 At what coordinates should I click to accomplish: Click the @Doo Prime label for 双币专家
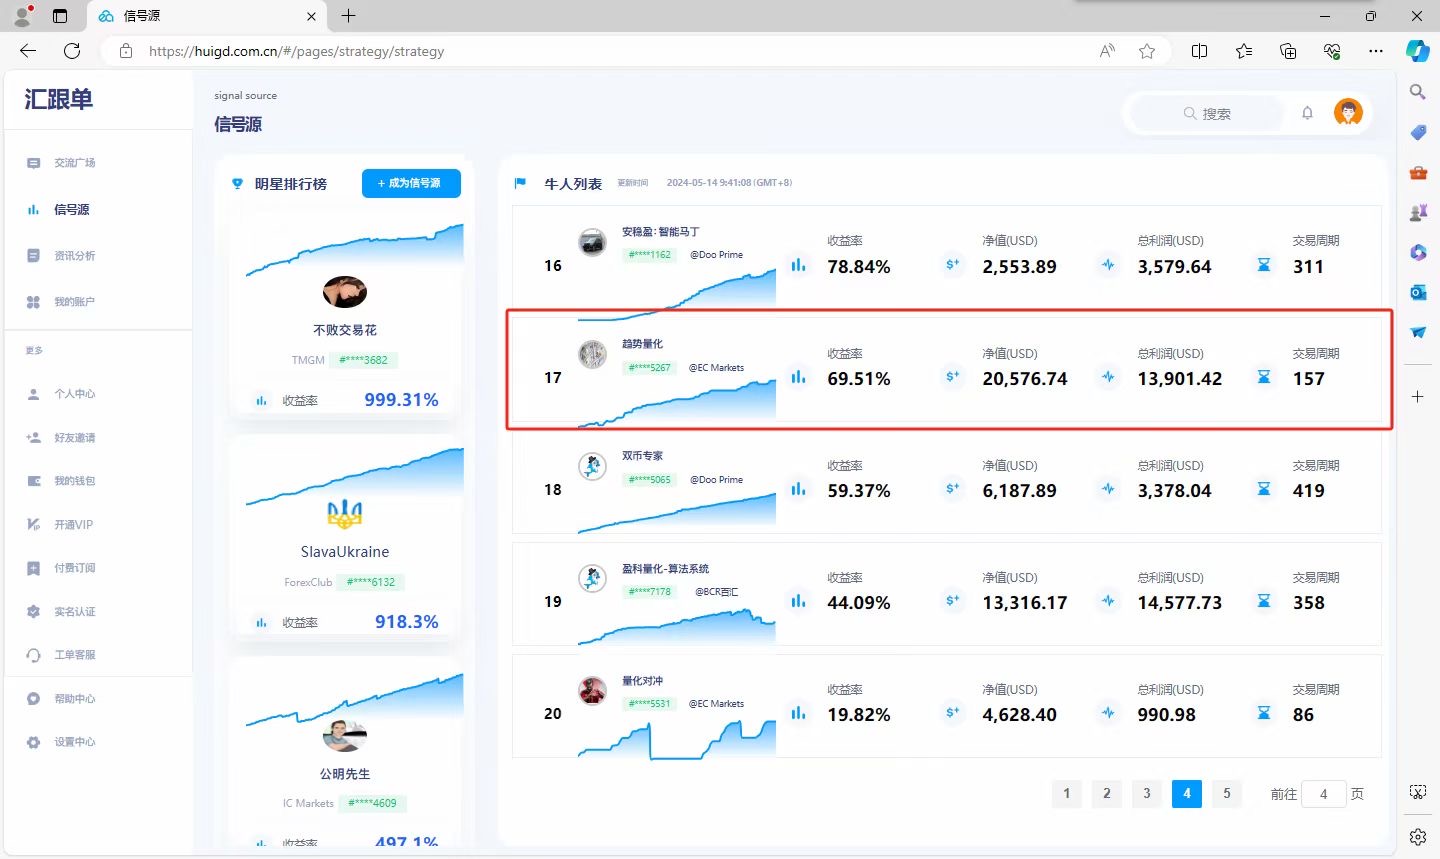click(x=716, y=480)
